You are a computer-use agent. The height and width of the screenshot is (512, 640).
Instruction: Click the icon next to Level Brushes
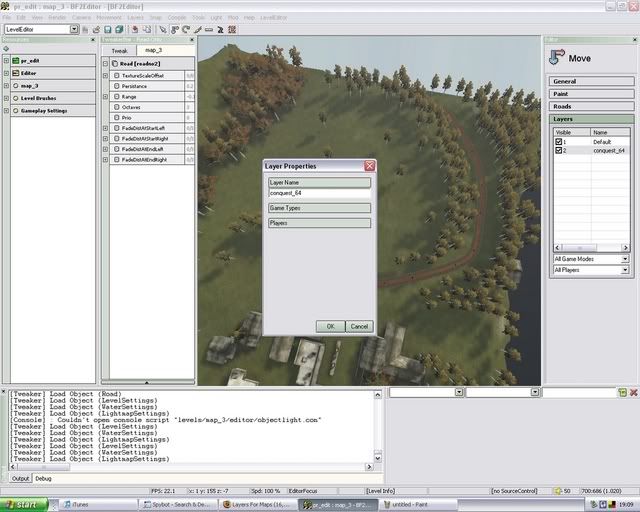pos(15,98)
